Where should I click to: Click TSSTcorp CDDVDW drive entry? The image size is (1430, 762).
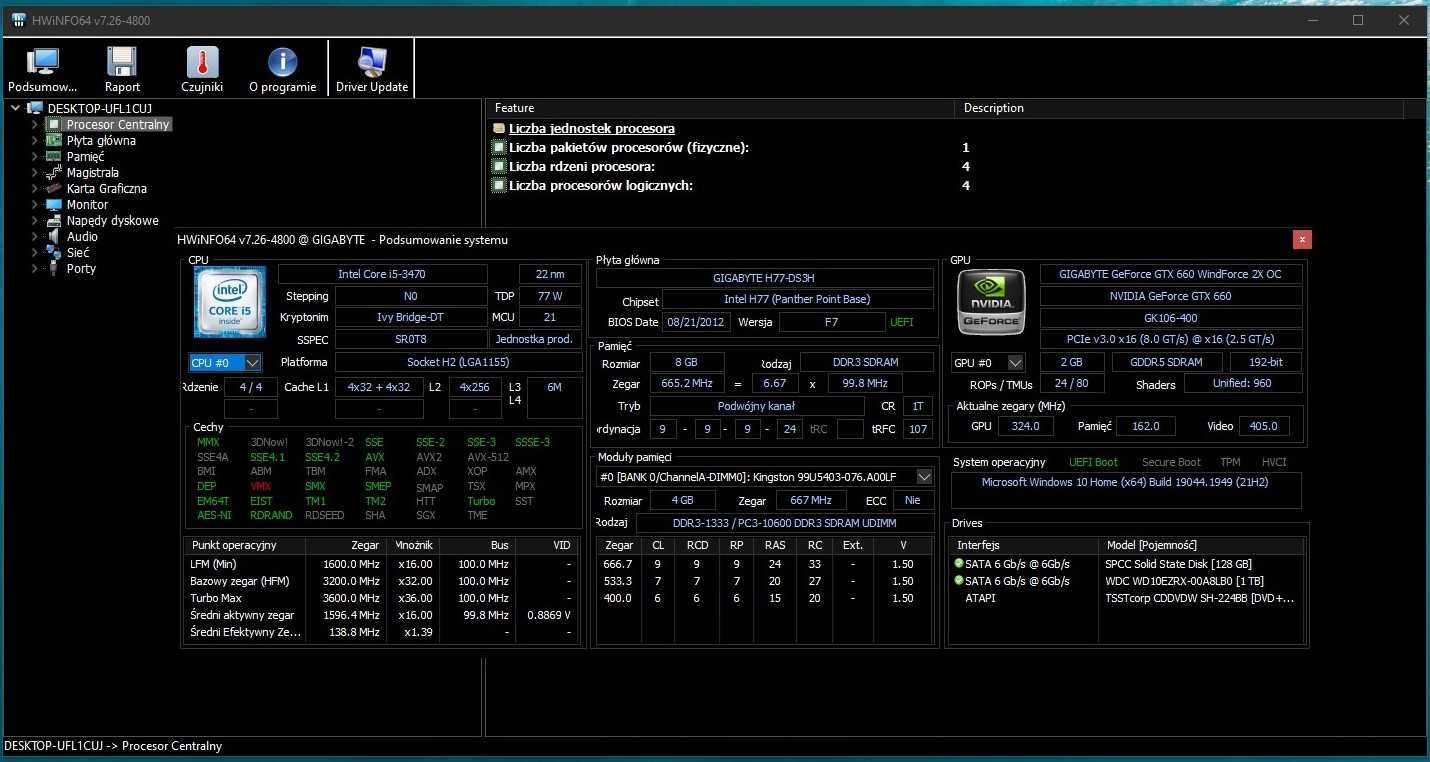click(x=1200, y=598)
